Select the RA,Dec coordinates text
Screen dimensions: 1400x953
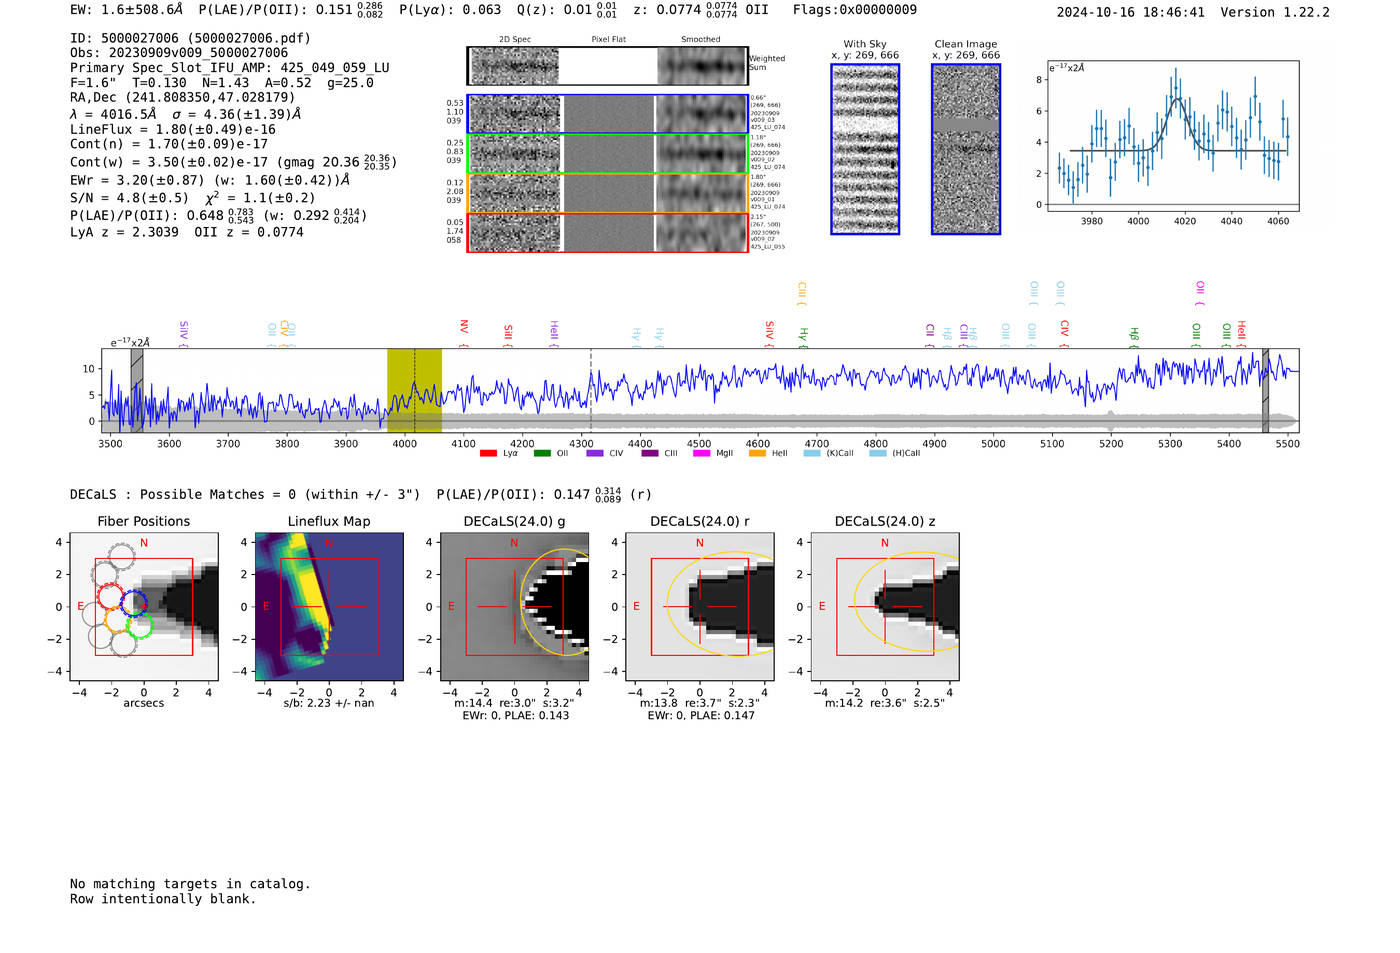click(183, 97)
